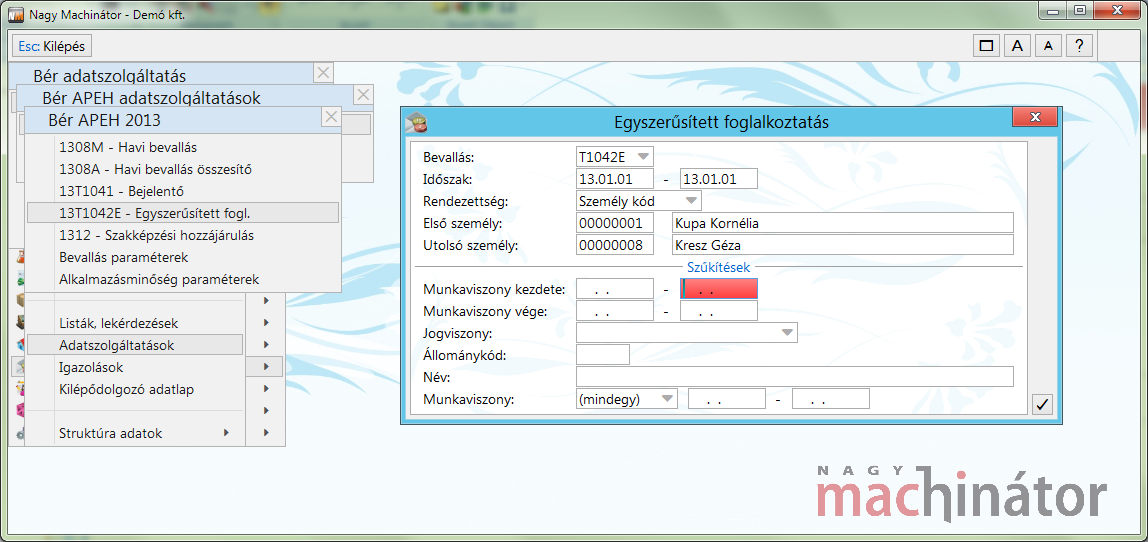
Task: Click Munkaviszony first date field in bottom row
Action: pos(727,399)
